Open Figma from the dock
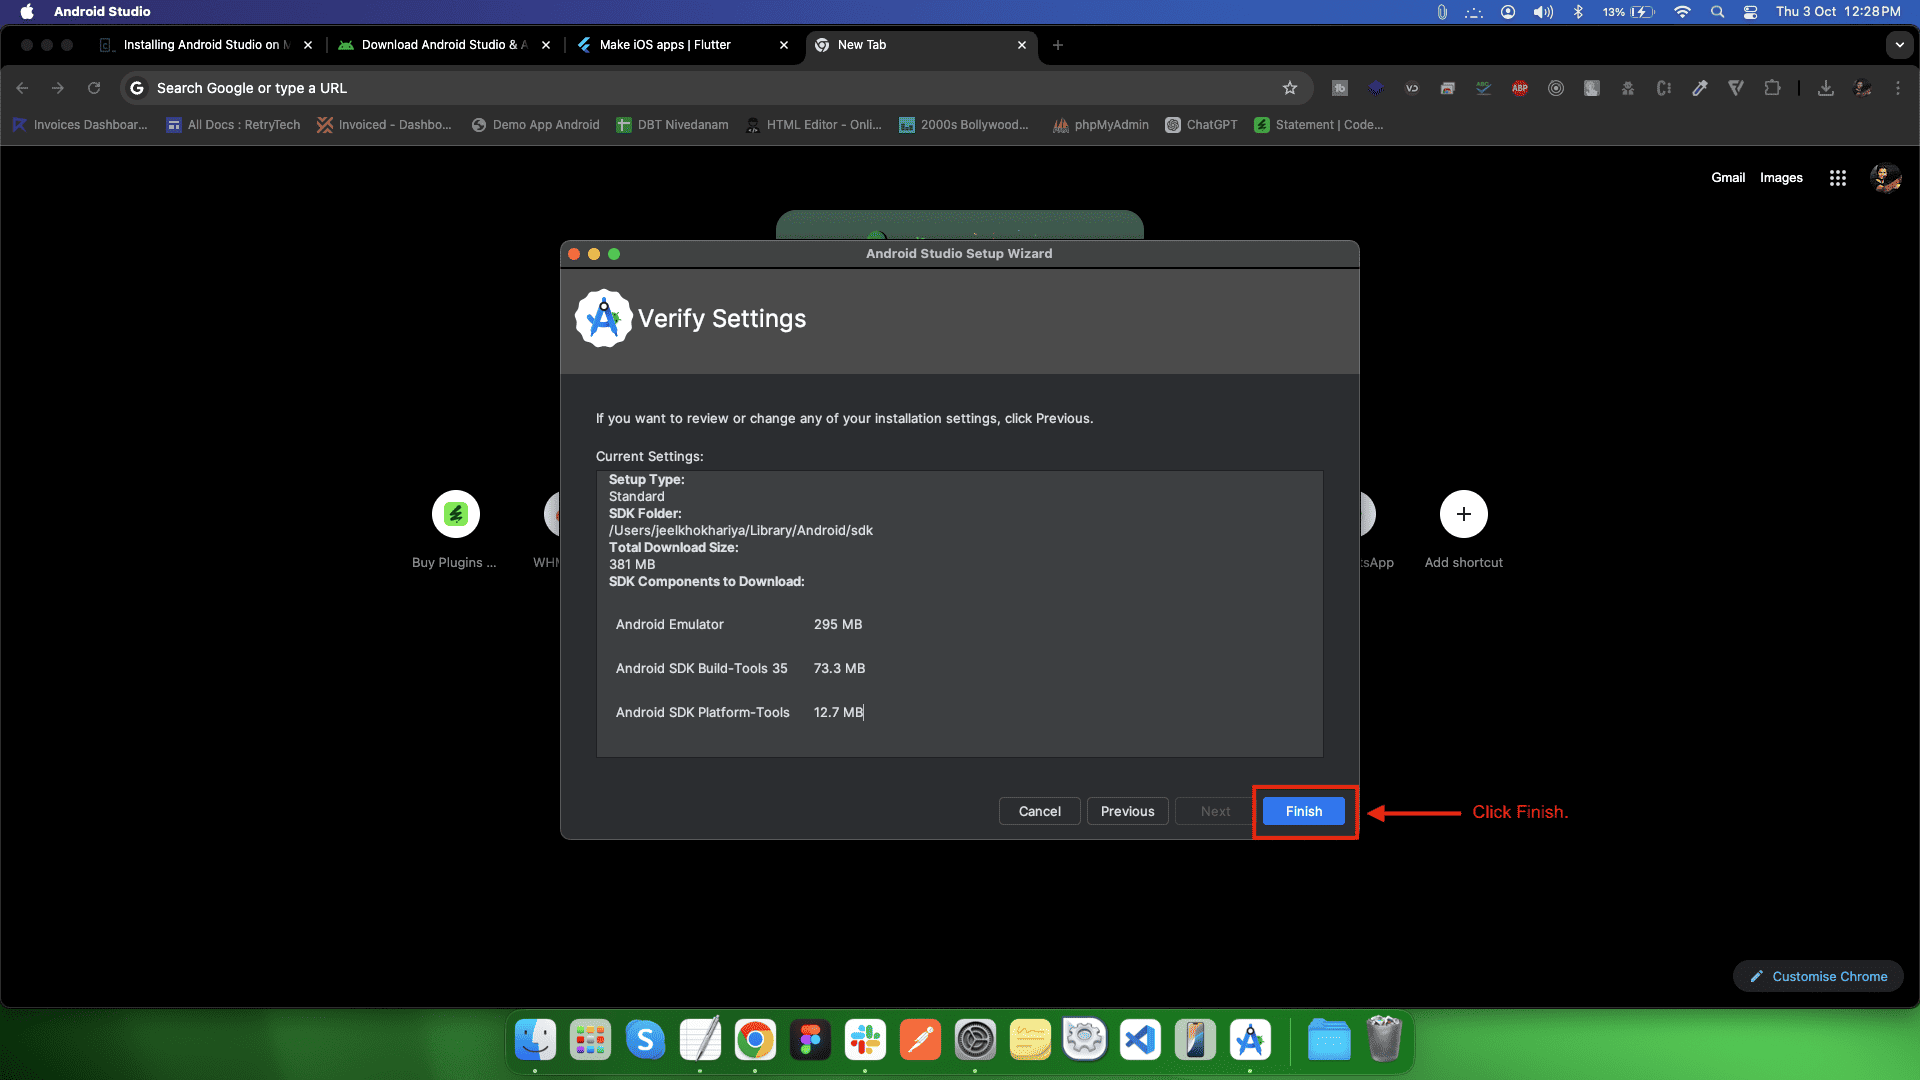 (x=810, y=1041)
